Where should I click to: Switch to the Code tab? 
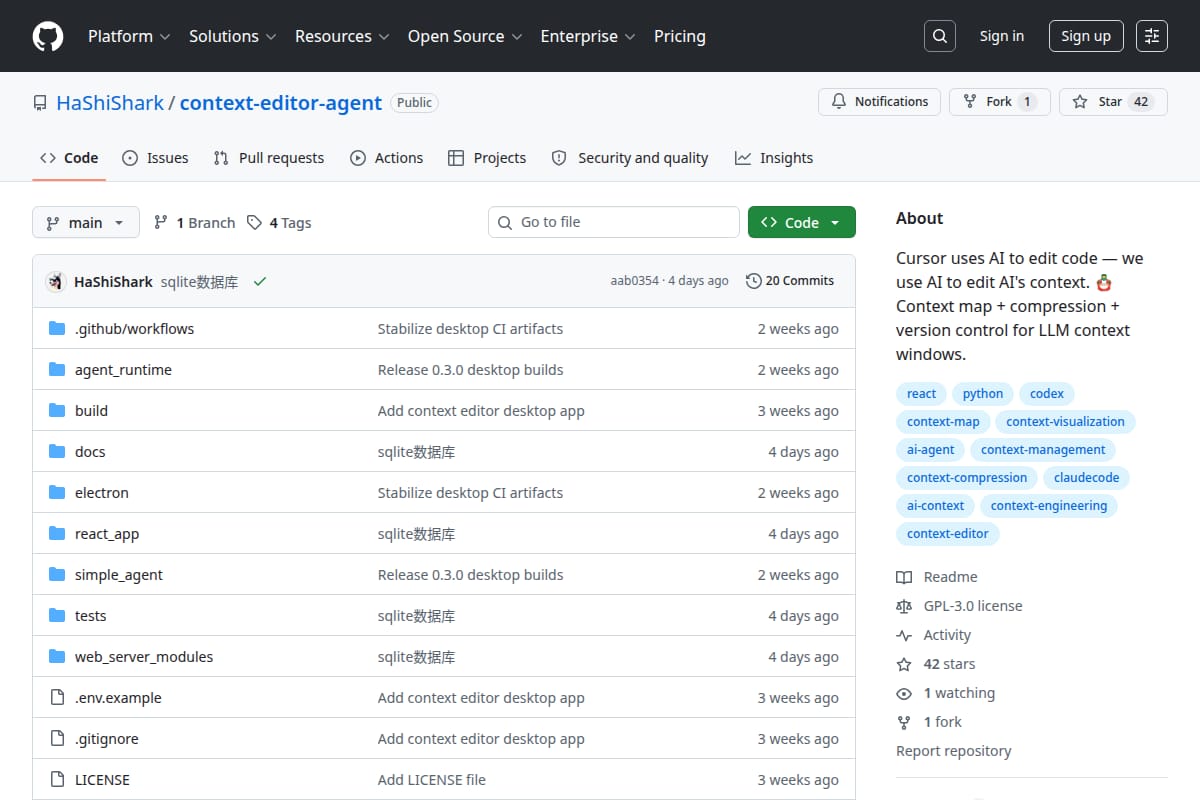(69, 158)
